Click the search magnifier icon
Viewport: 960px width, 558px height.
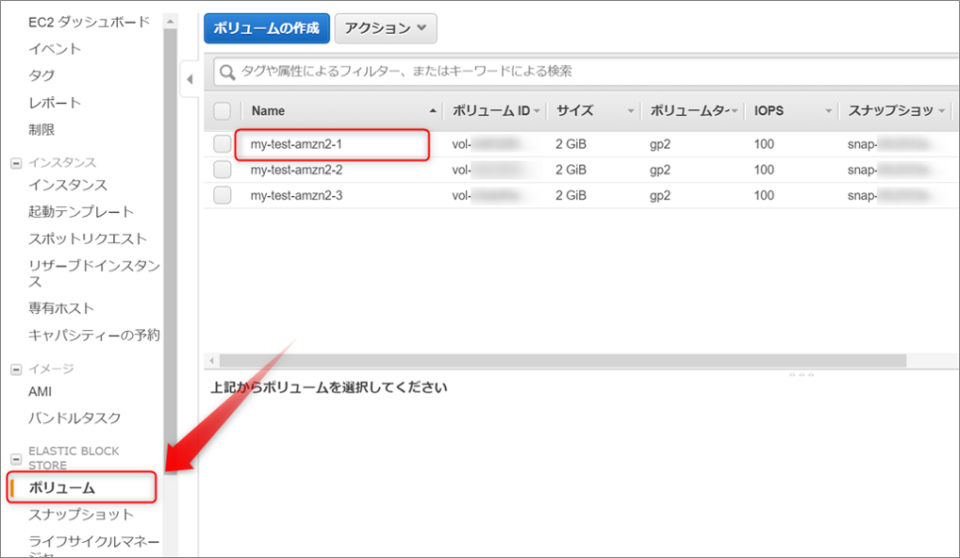[x=227, y=72]
